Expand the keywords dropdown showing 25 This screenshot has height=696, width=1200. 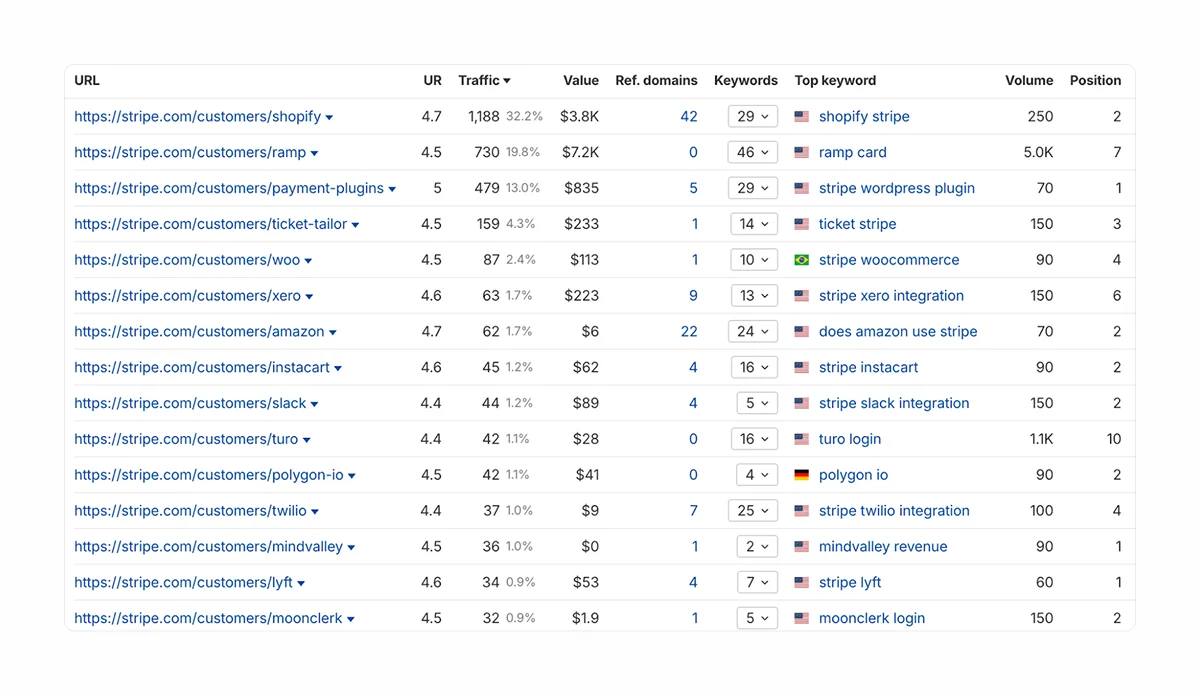[x=752, y=511]
